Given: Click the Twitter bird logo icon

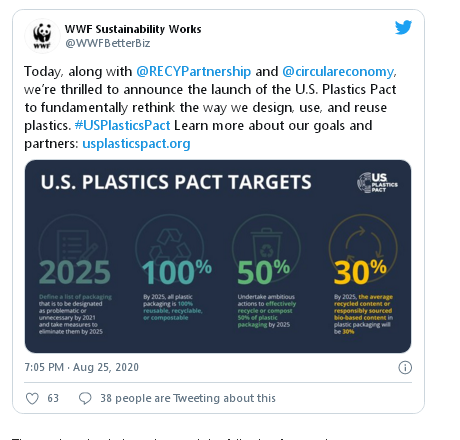Looking at the screenshot, I should pyautogui.click(x=403, y=27).
